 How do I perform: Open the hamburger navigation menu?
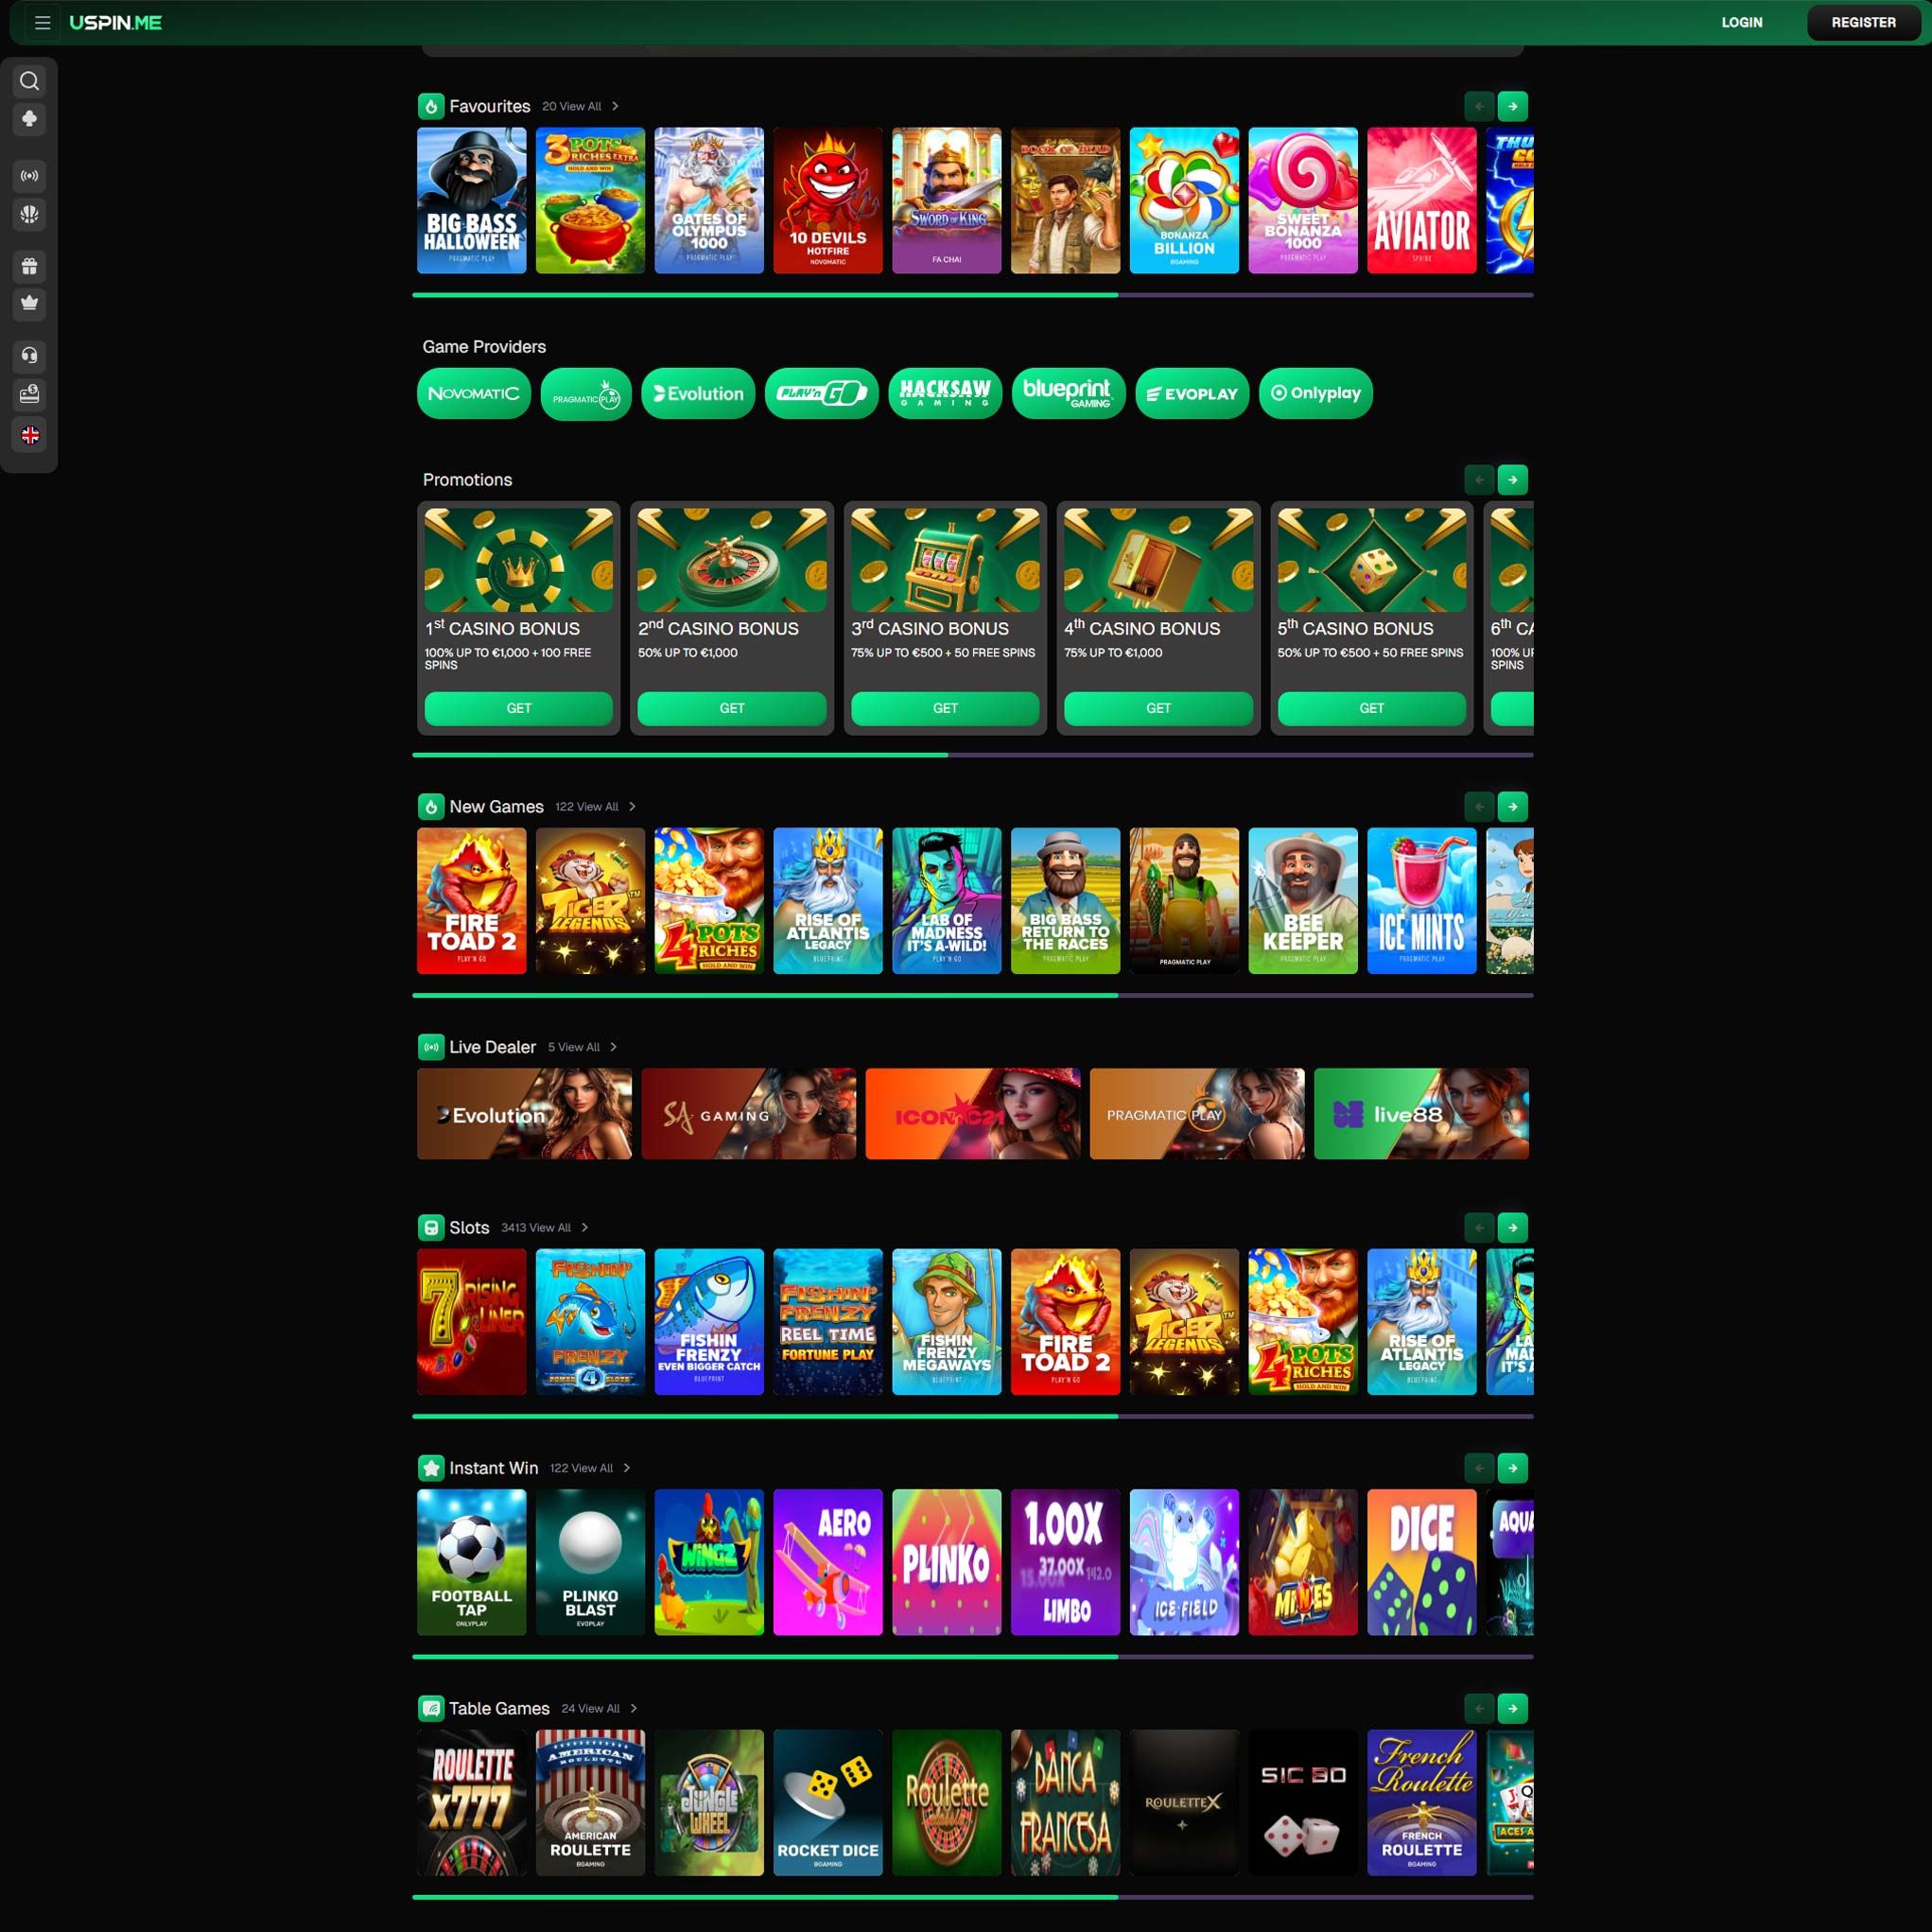[x=43, y=22]
